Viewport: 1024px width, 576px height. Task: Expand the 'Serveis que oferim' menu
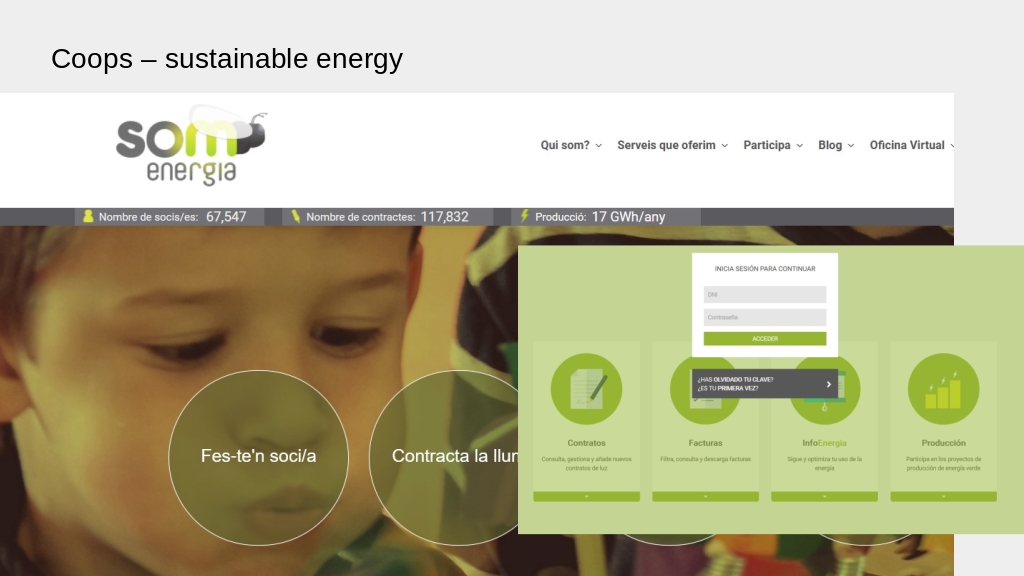click(x=672, y=145)
